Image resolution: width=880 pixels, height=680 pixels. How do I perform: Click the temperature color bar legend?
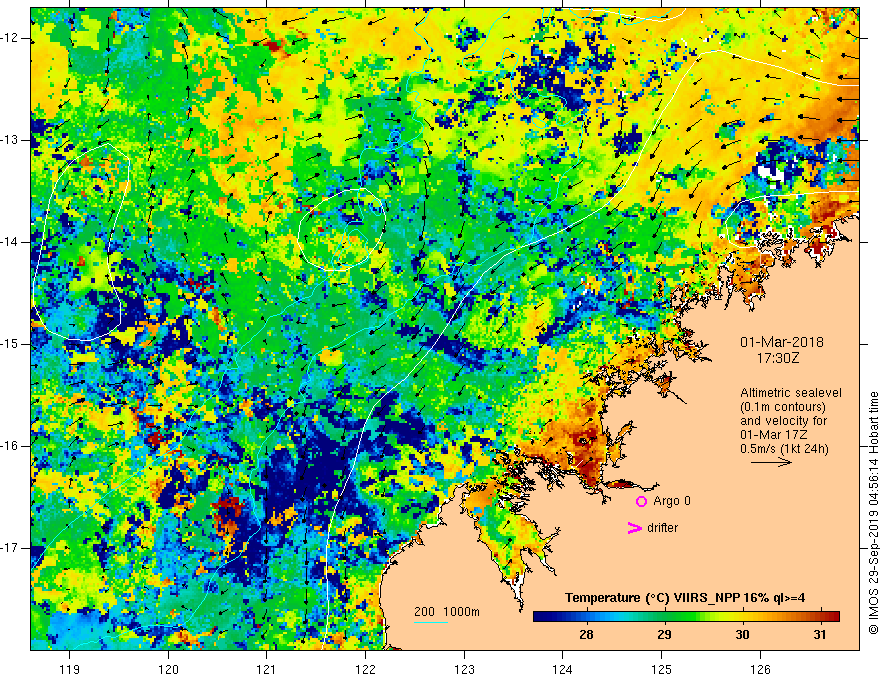[x=686, y=617]
